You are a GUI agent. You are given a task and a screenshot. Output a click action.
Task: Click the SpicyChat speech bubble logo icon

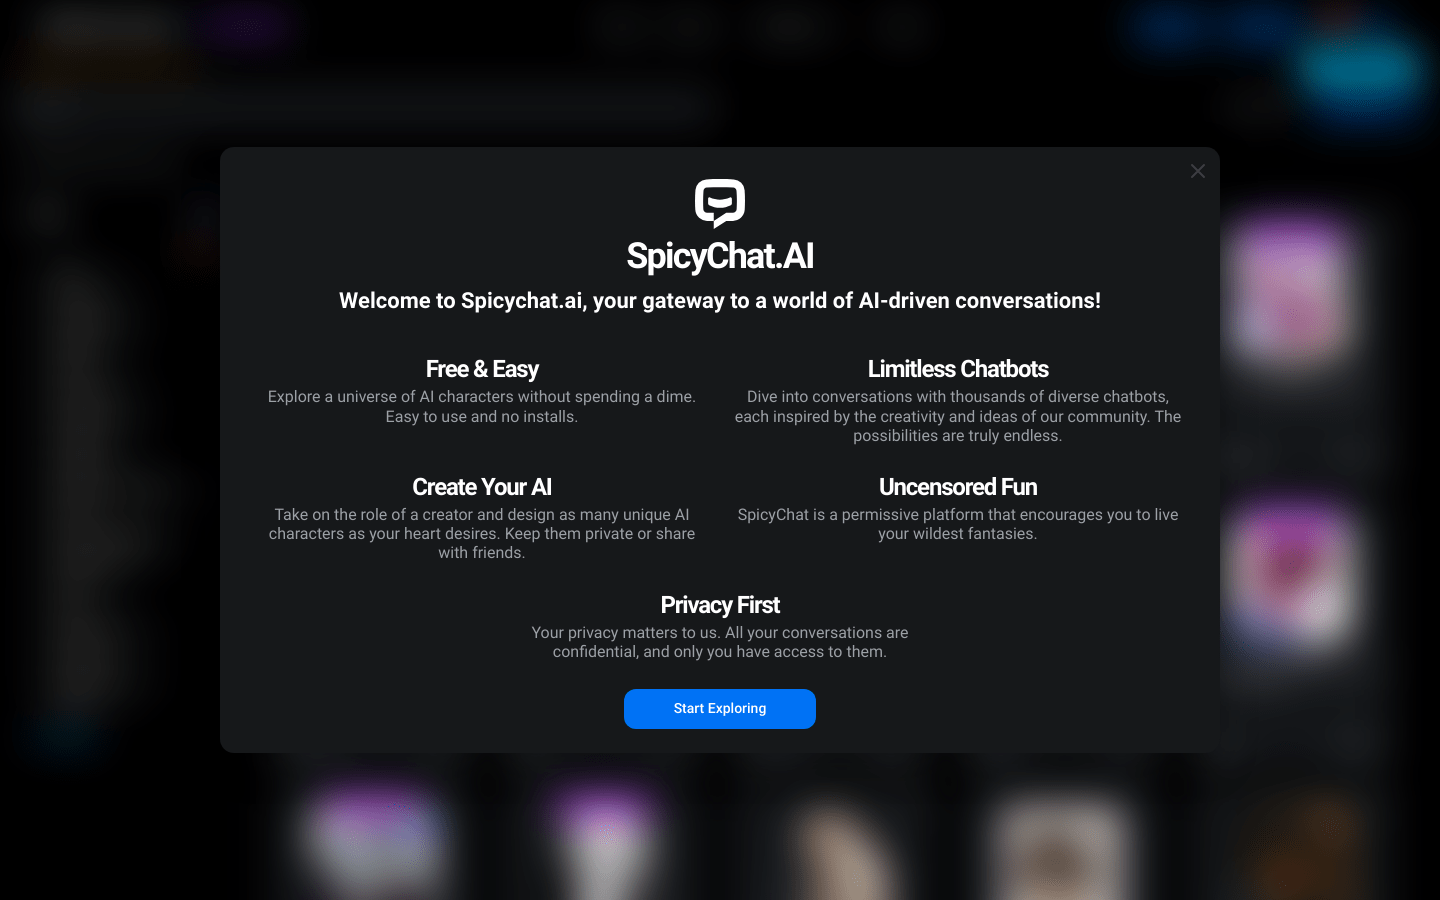pos(720,203)
